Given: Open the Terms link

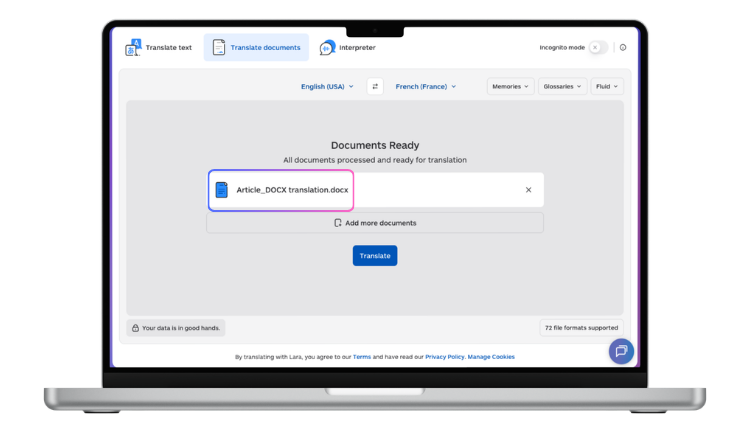Looking at the screenshot, I should pyautogui.click(x=362, y=357).
